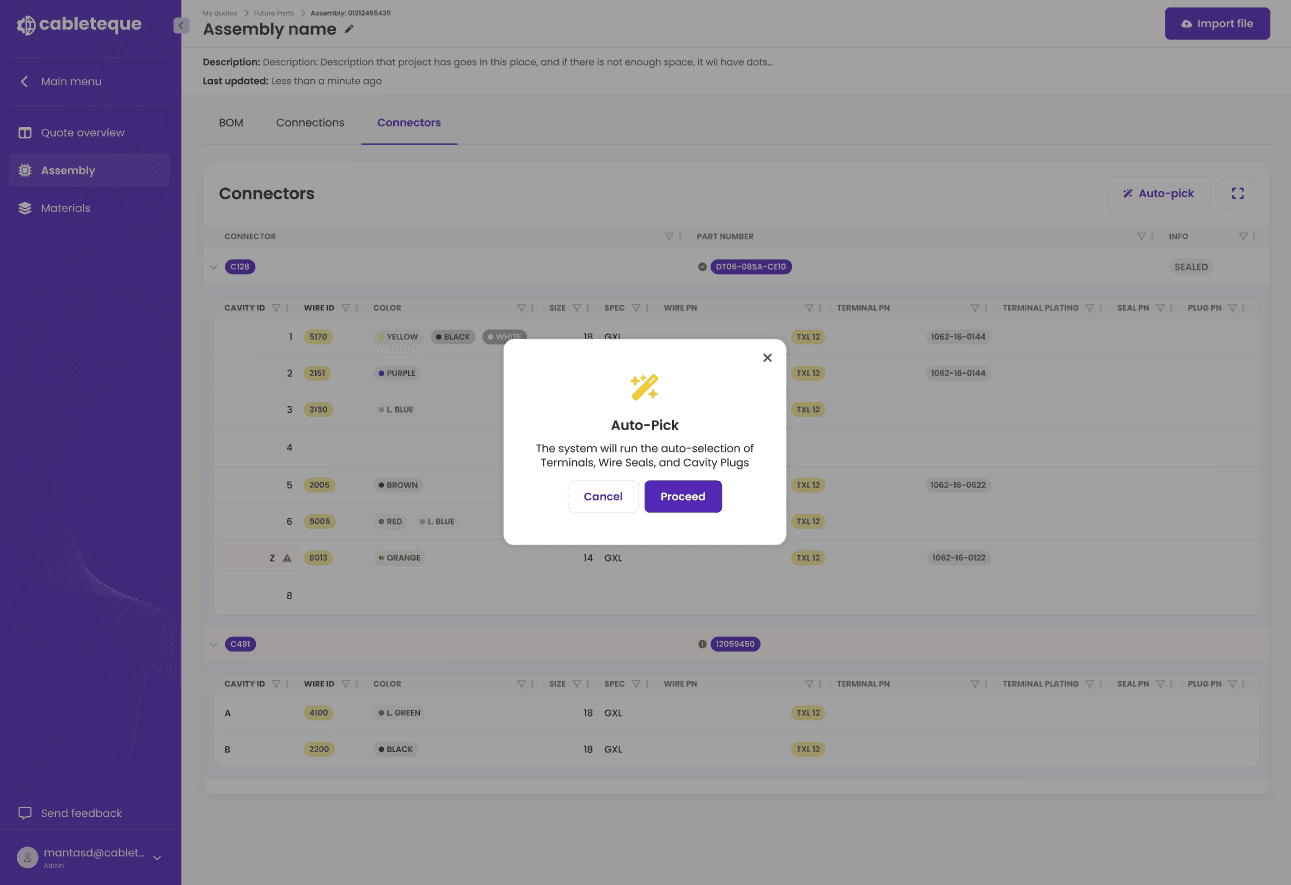Cancel the Auto-Pick dialog
The height and width of the screenshot is (885, 1291).
603,496
